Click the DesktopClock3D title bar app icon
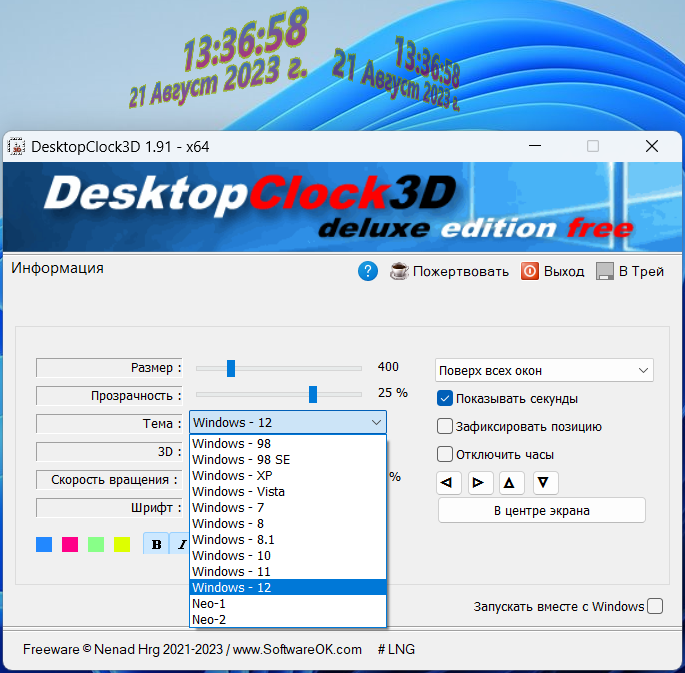 point(17,147)
